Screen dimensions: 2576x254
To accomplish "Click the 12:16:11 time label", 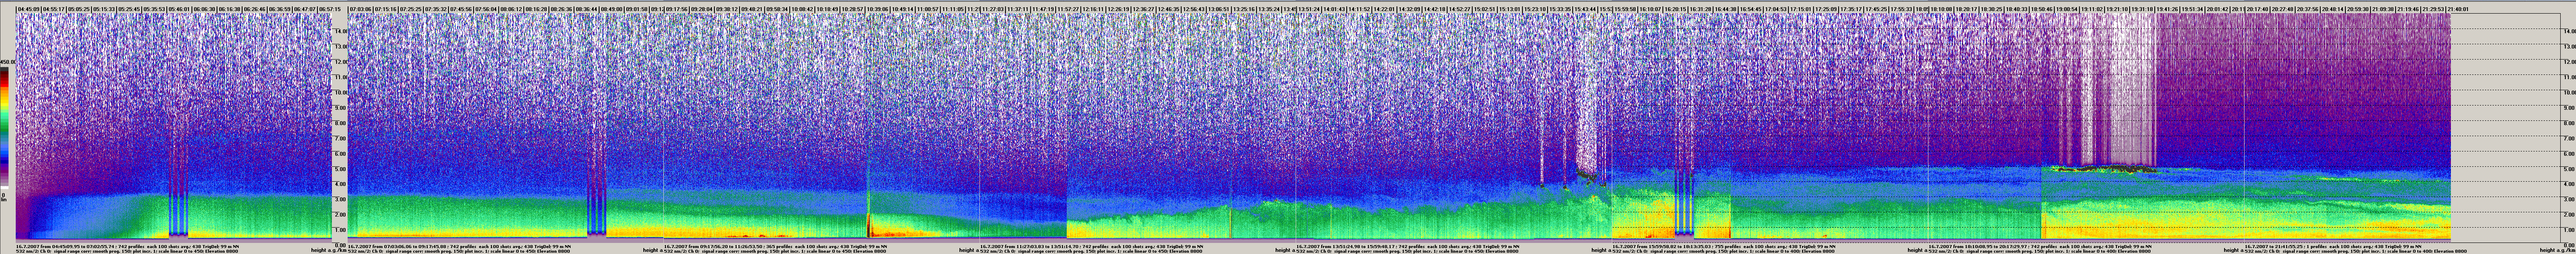I will (x=1094, y=9).
